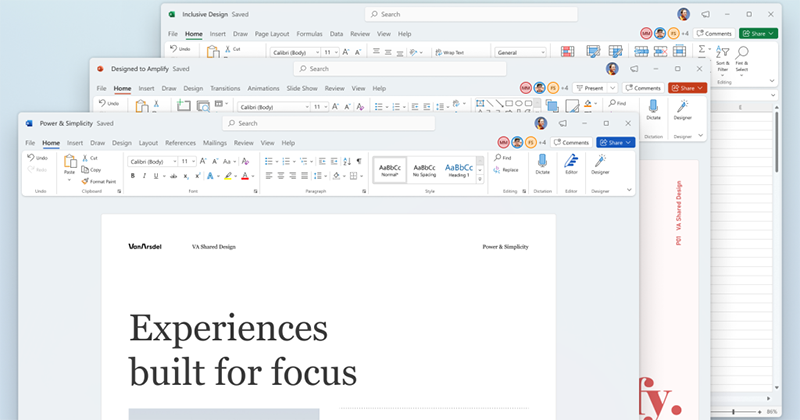
Task: Open bullets list dropdown arrow in Word
Action: [x=277, y=162]
